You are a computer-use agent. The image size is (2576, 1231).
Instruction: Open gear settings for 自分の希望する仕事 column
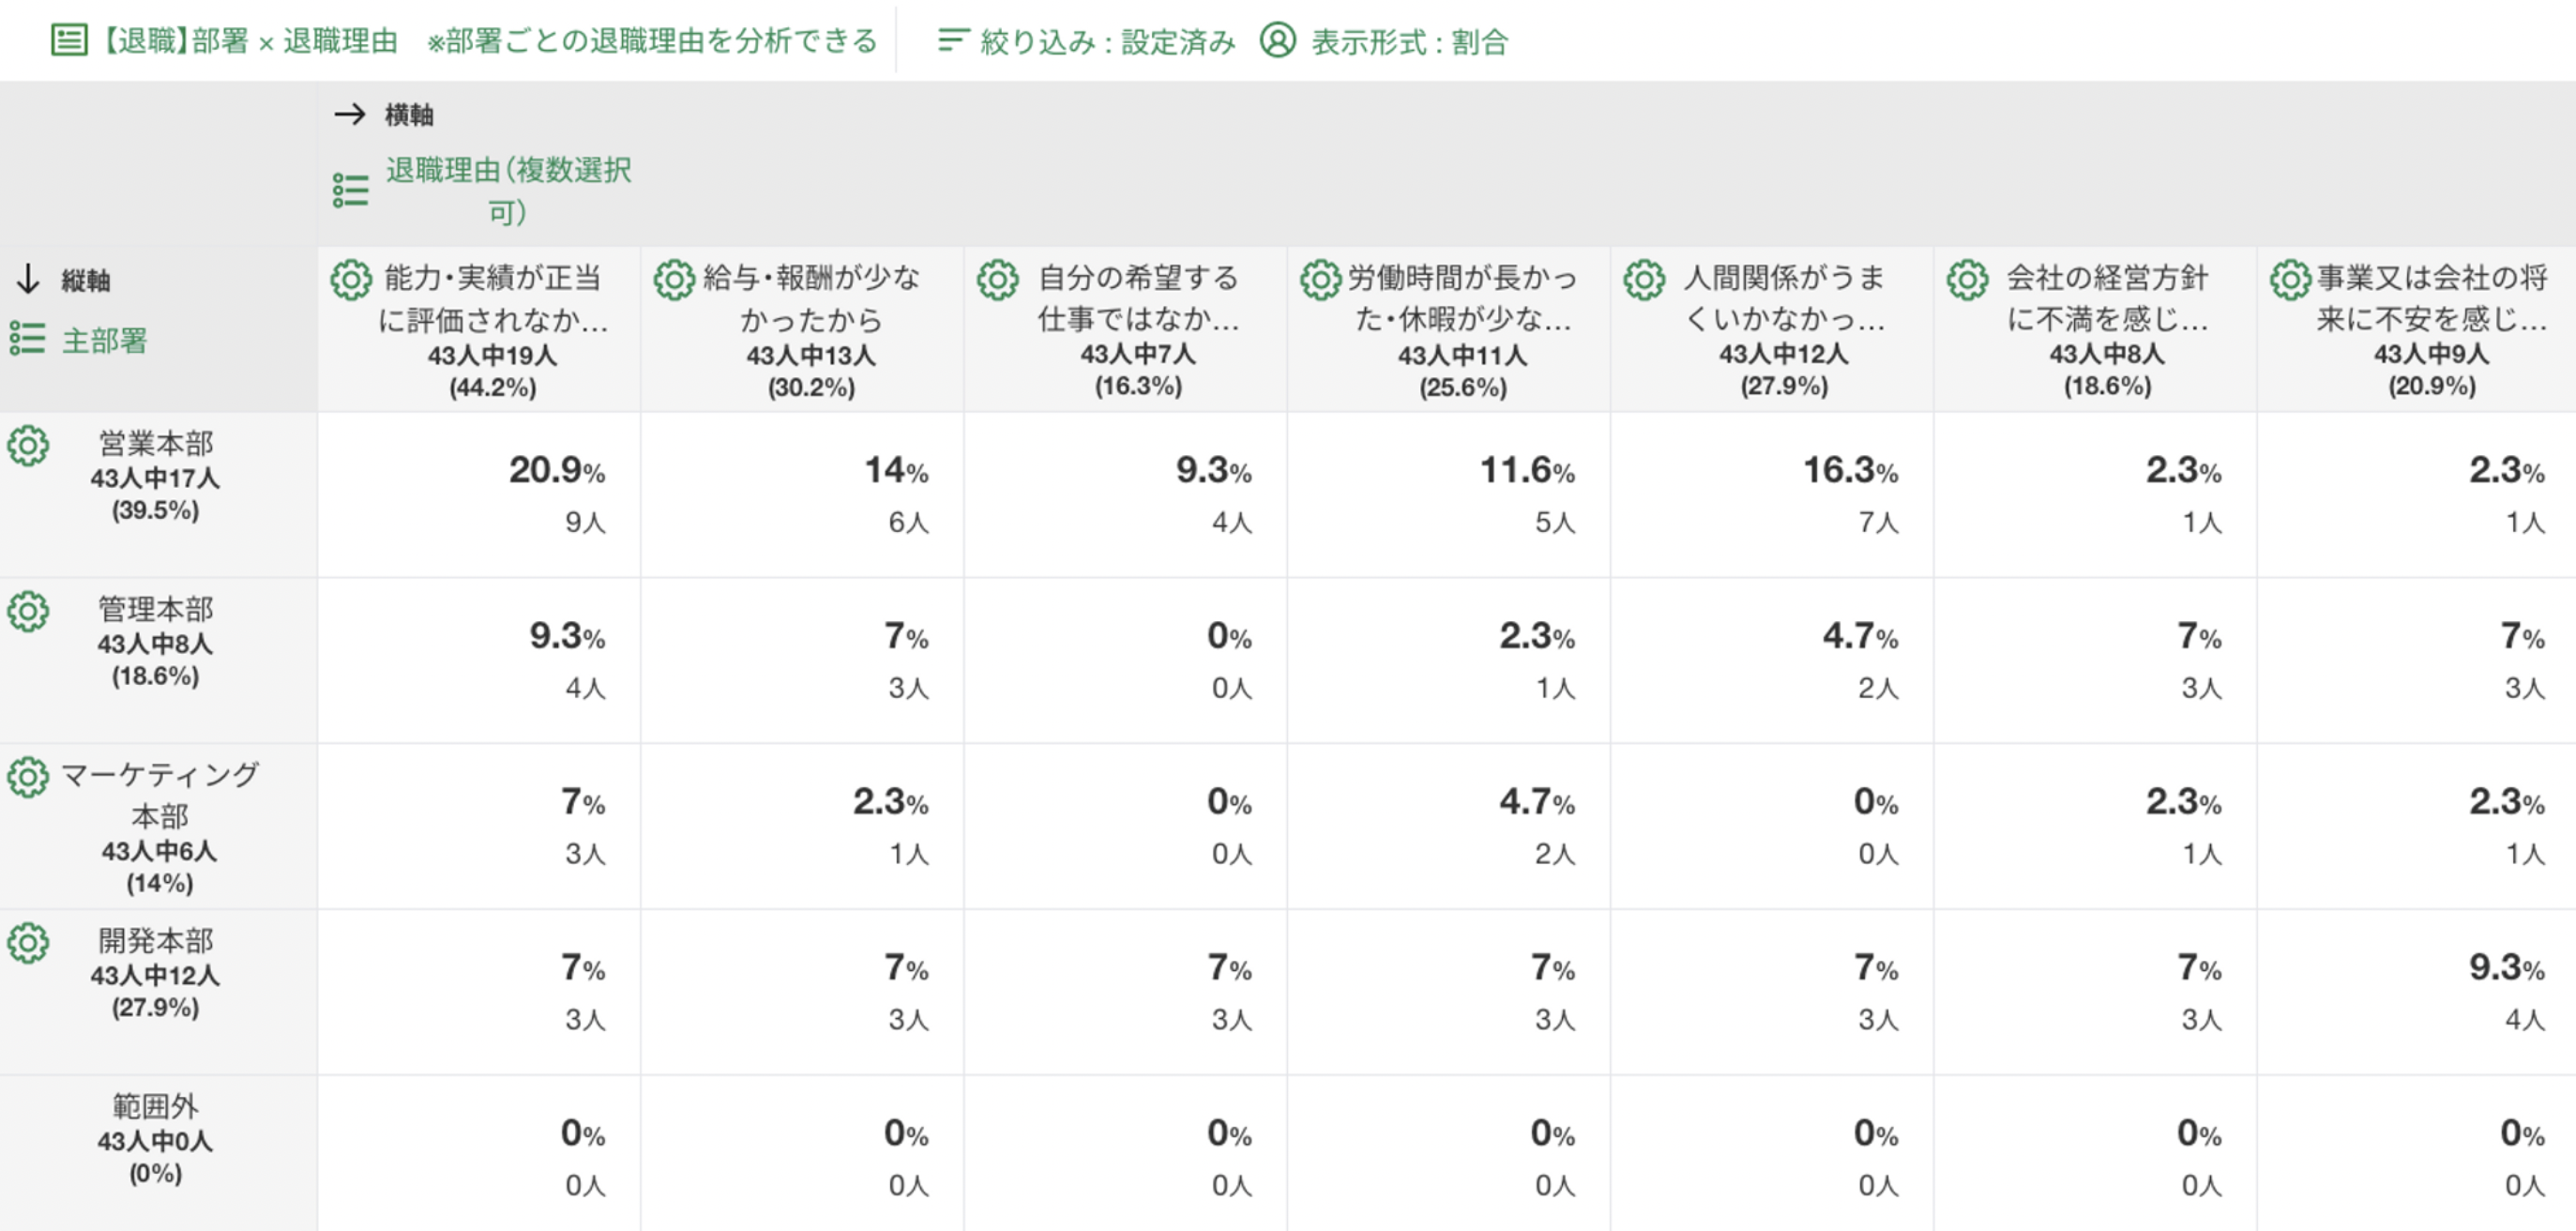click(998, 281)
